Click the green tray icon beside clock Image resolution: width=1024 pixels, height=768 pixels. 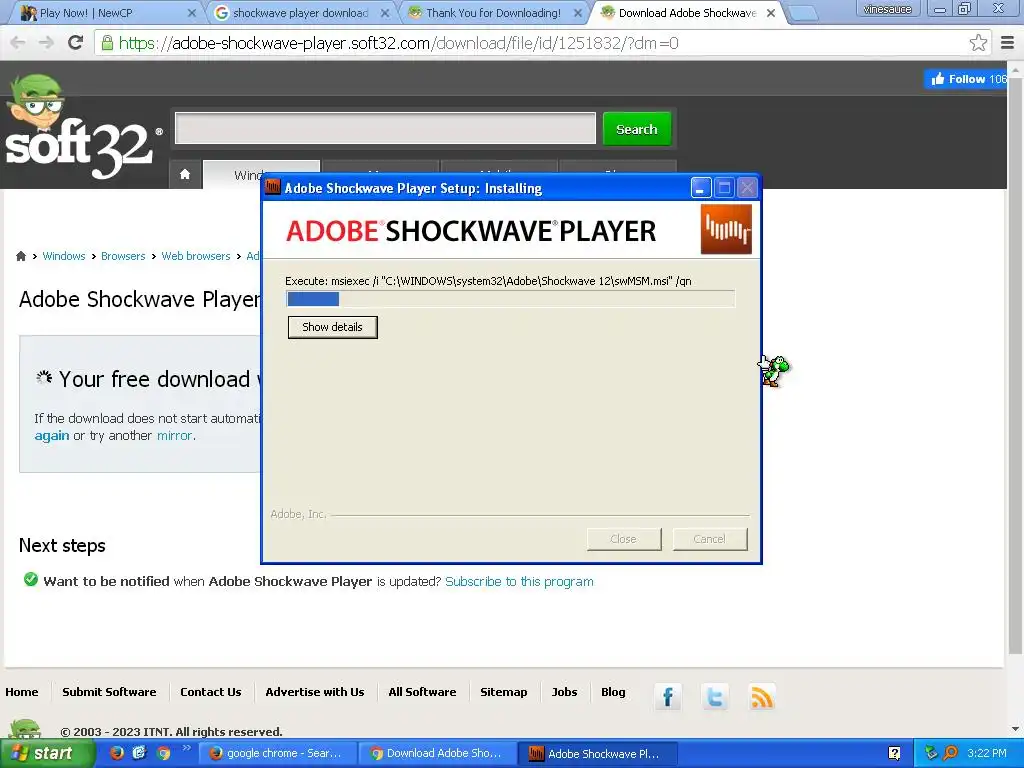931,753
